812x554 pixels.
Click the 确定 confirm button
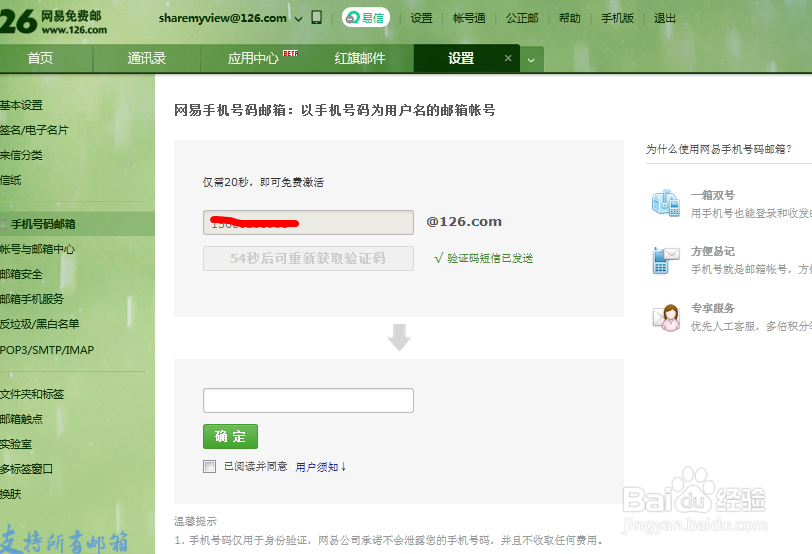coord(230,436)
